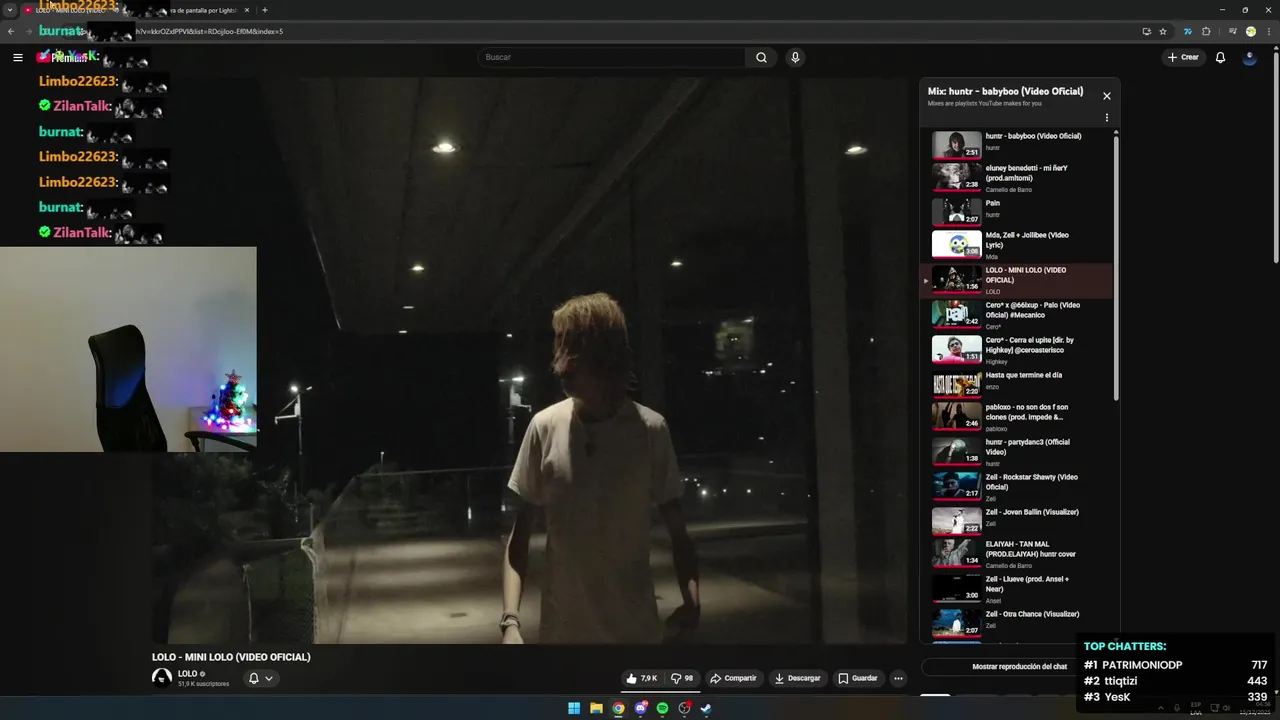This screenshot has height=720, width=1280.
Task: Open the subscription notification bell dropdown
Action: click(x=259, y=678)
